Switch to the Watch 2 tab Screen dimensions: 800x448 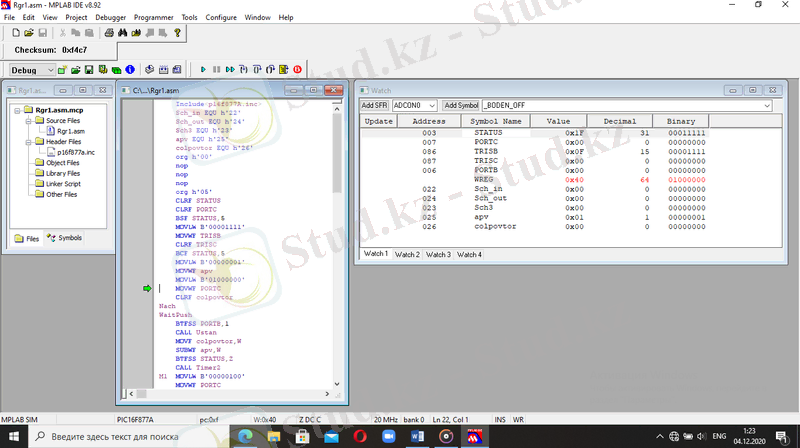tap(407, 255)
